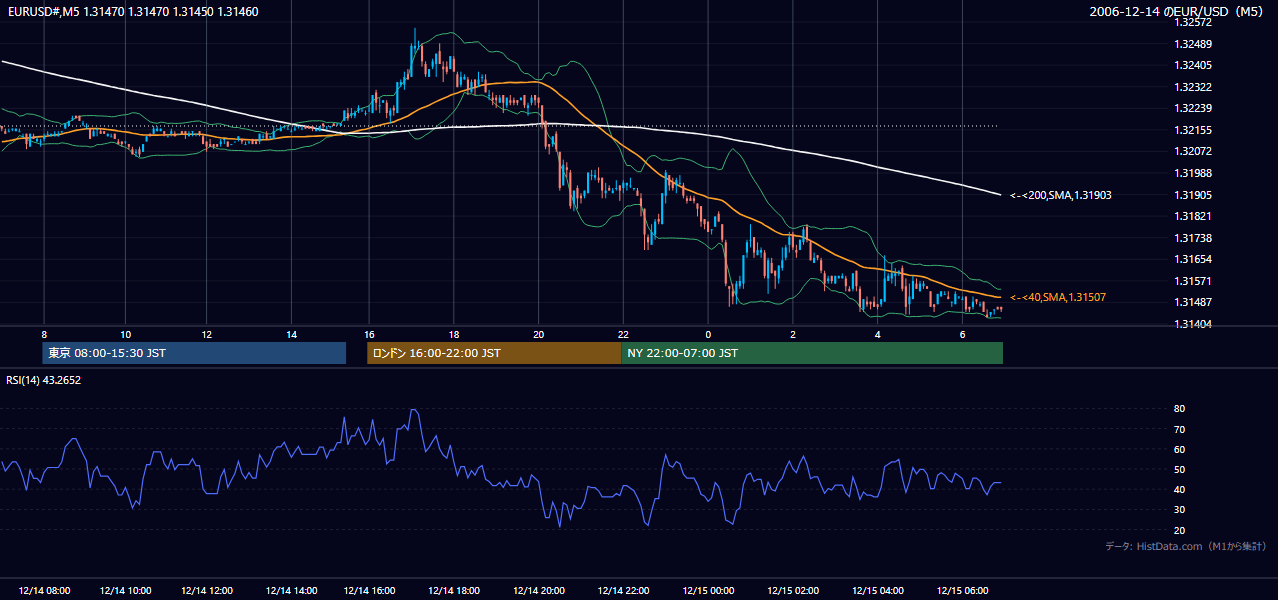Click price level 1.31571 on the axis

[x=1193, y=281]
